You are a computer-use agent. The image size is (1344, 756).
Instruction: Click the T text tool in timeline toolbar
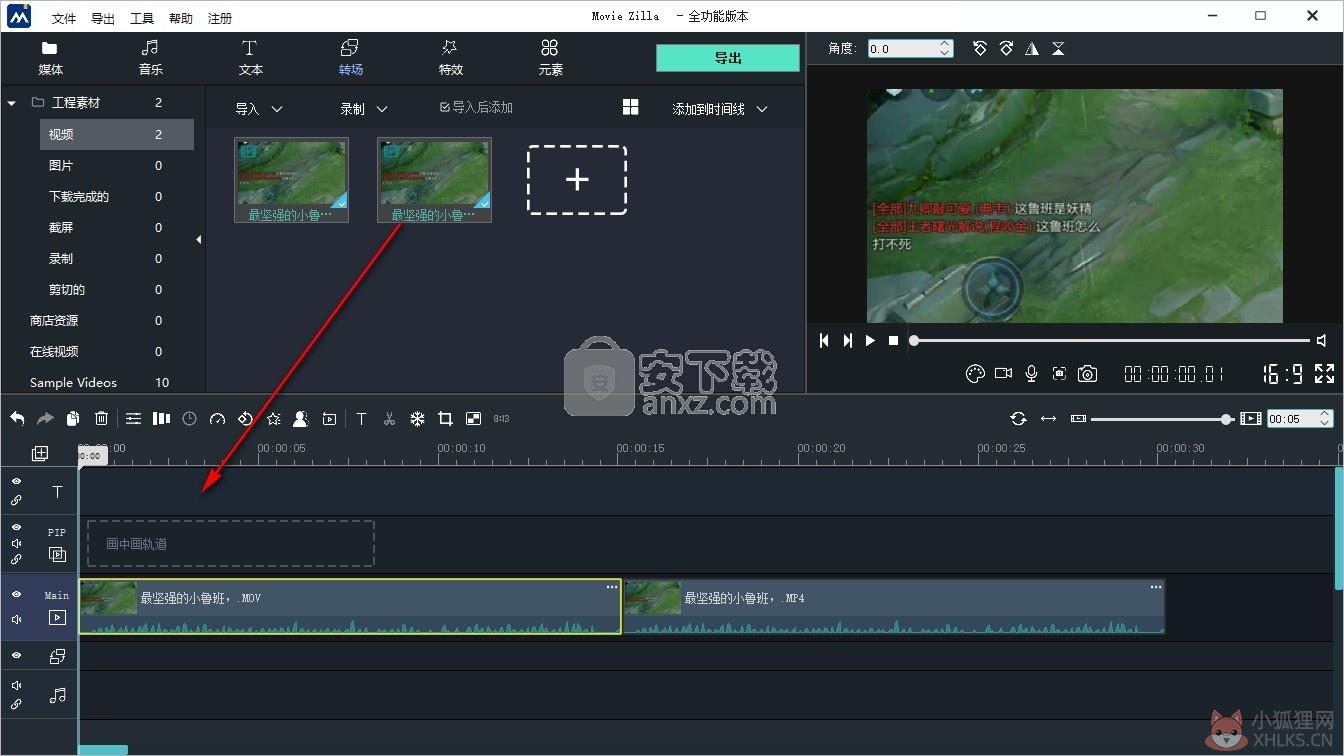[x=361, y=419]
